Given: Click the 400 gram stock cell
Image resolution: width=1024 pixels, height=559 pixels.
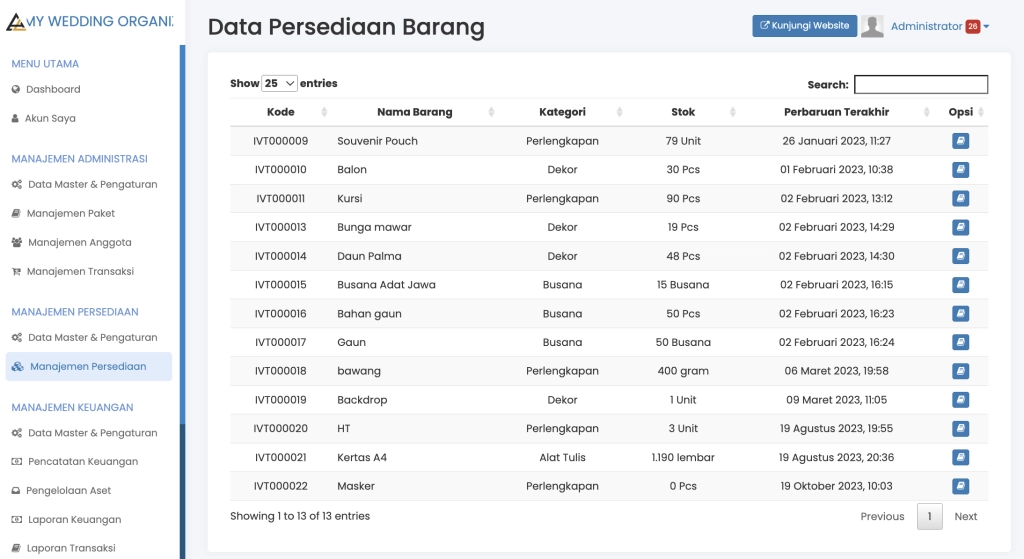Looking at the screenshot, I should [x=683, y=371].
